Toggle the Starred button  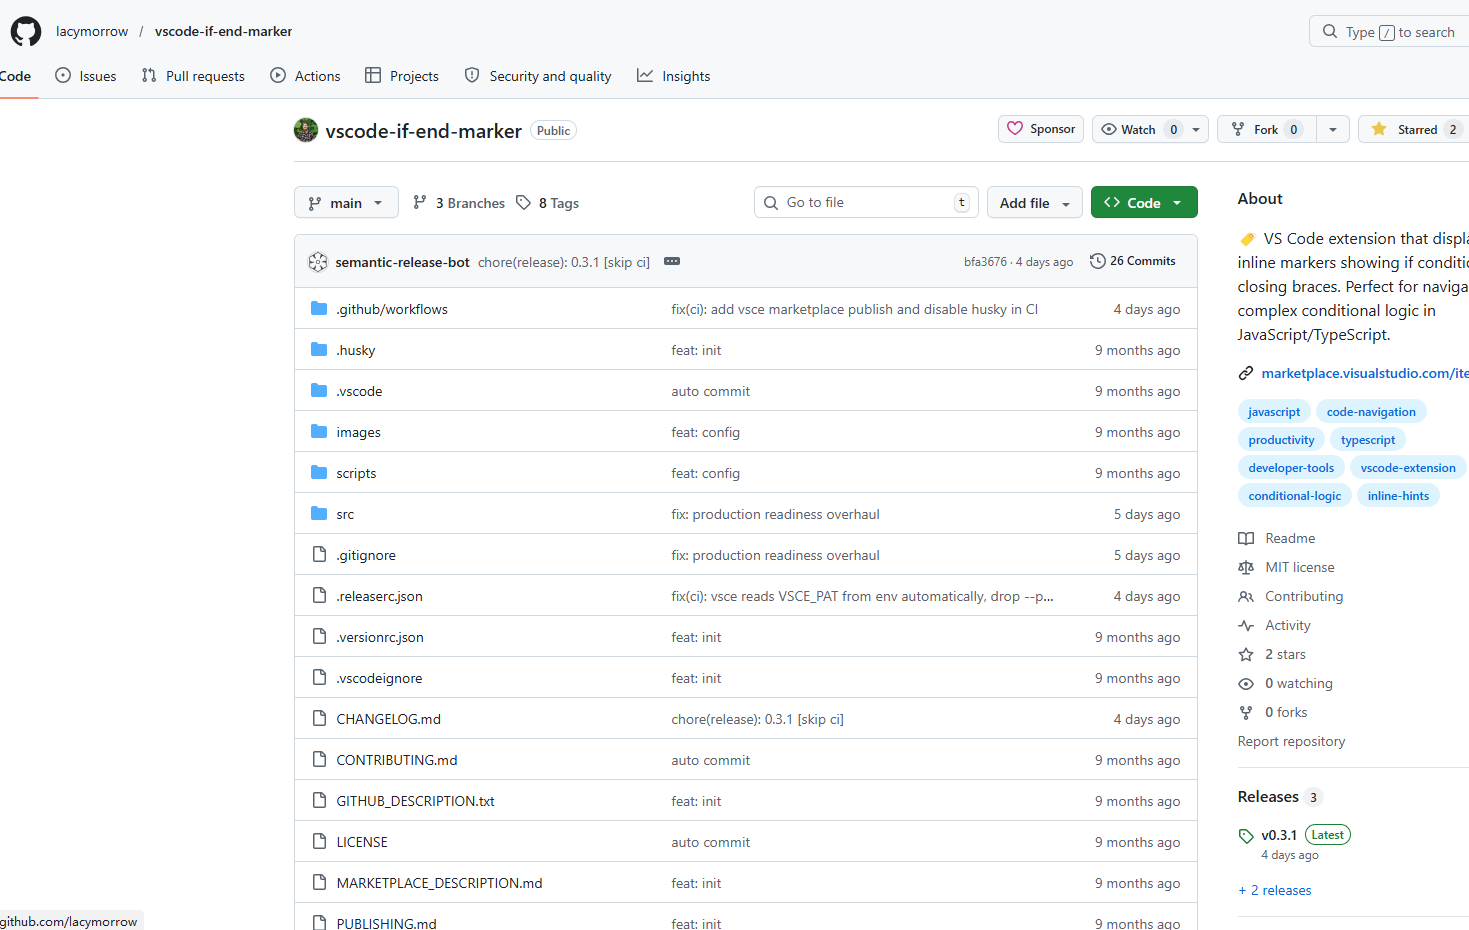(1414, 130)
